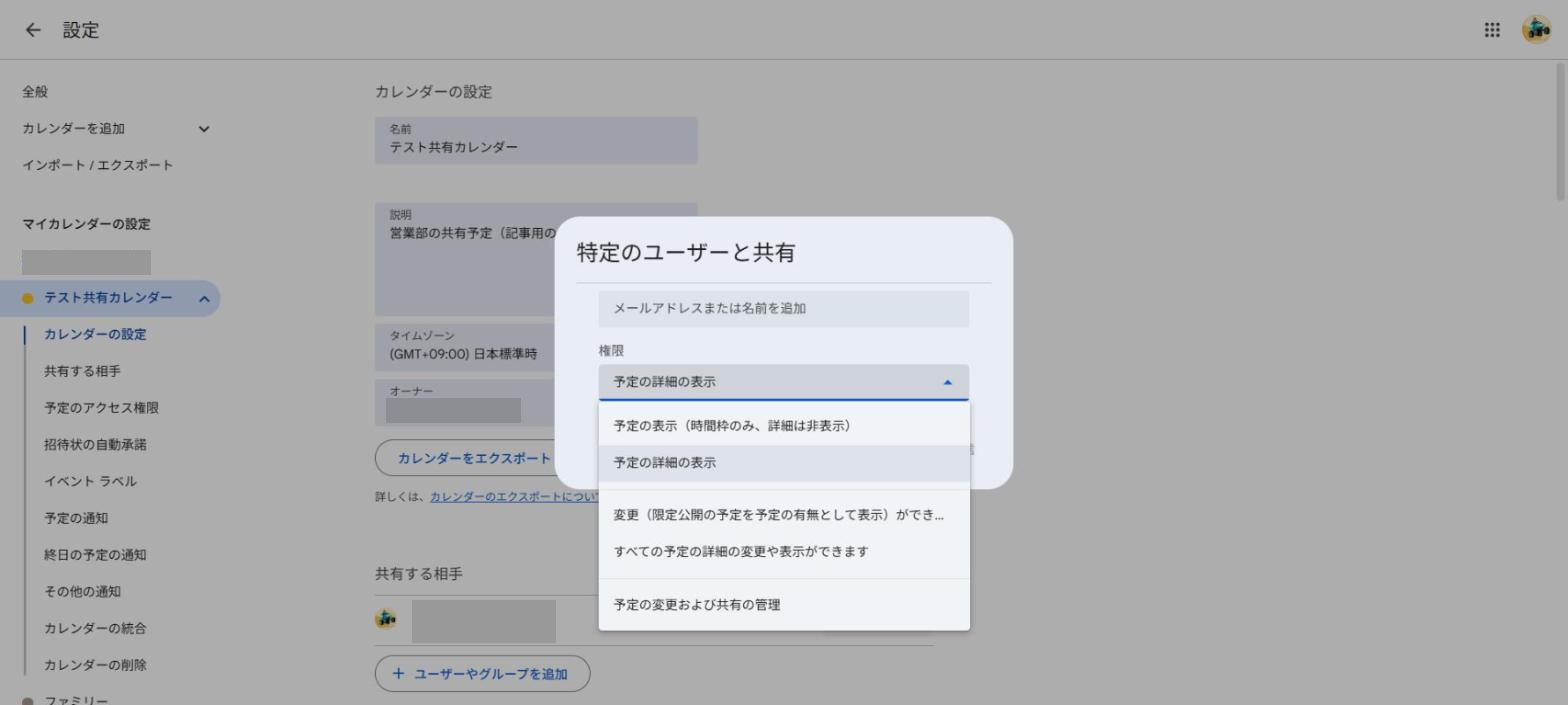Screen dimensions: 1568x705
Task: Jump to イベント ラベル
Action: [90, 482]
